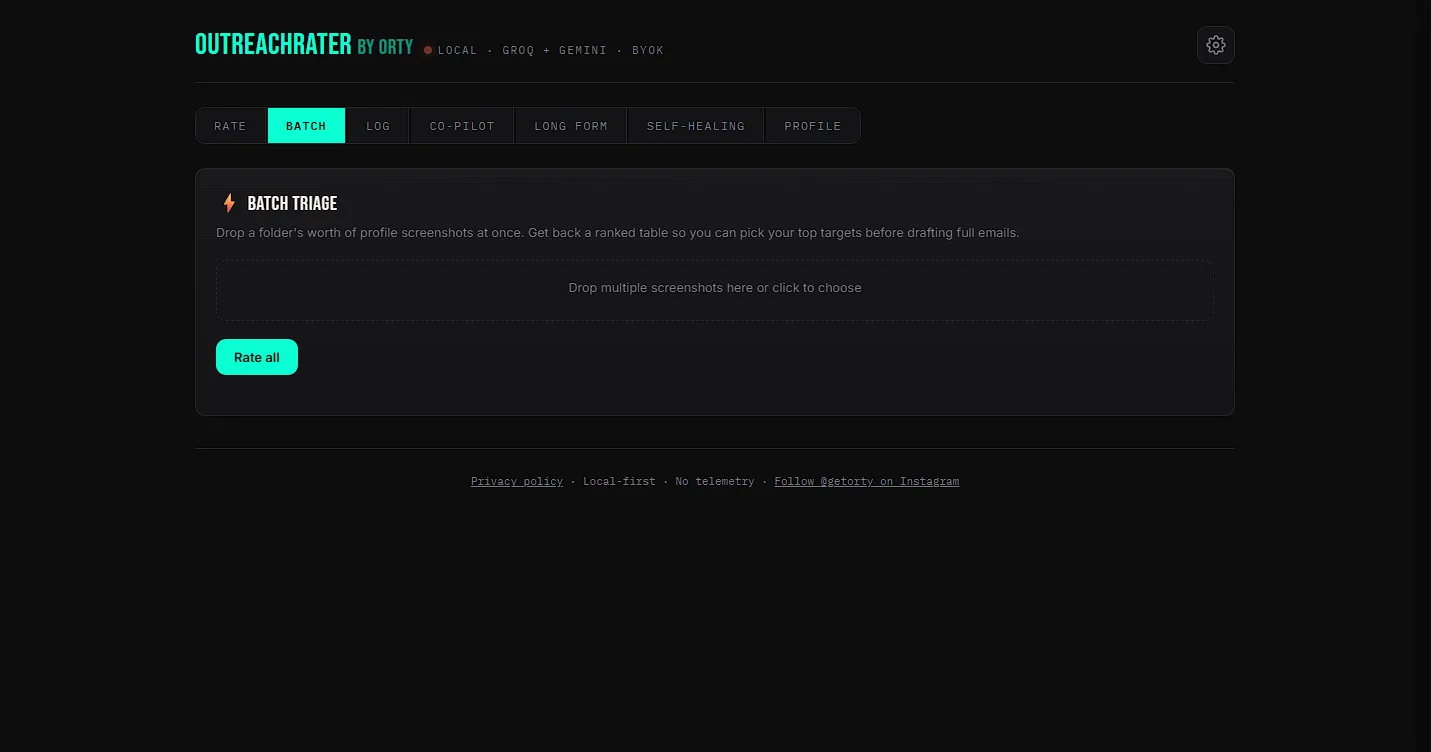The width and height of the screenshot is (1431, 752).
Task: Open the LOG tab
Action: point(378,126)
